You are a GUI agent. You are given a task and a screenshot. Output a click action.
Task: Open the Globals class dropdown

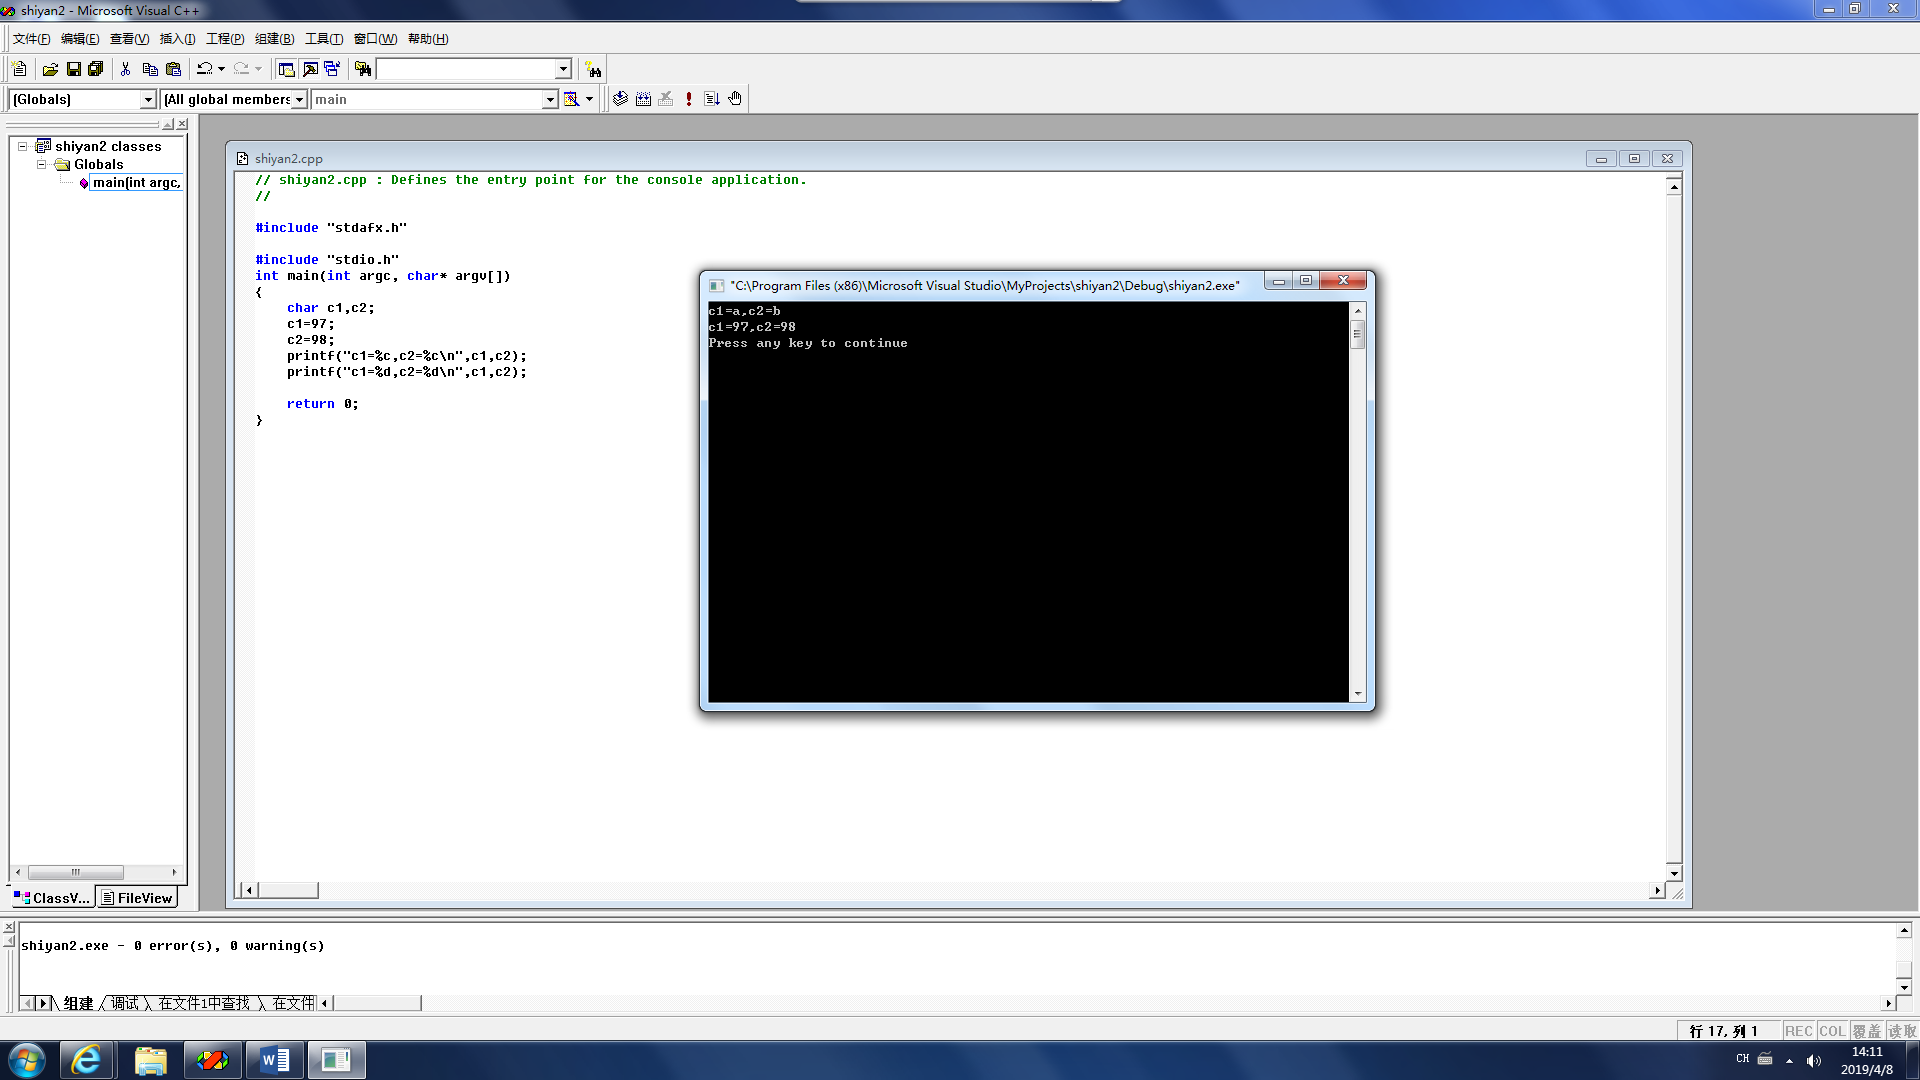[148, 99]
